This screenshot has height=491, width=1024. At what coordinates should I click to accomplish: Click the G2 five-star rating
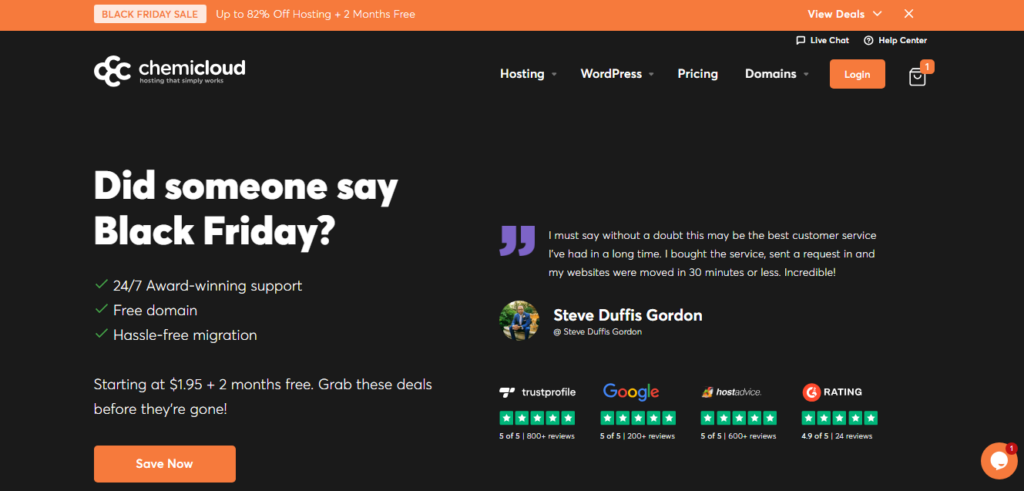click(840, 418)
